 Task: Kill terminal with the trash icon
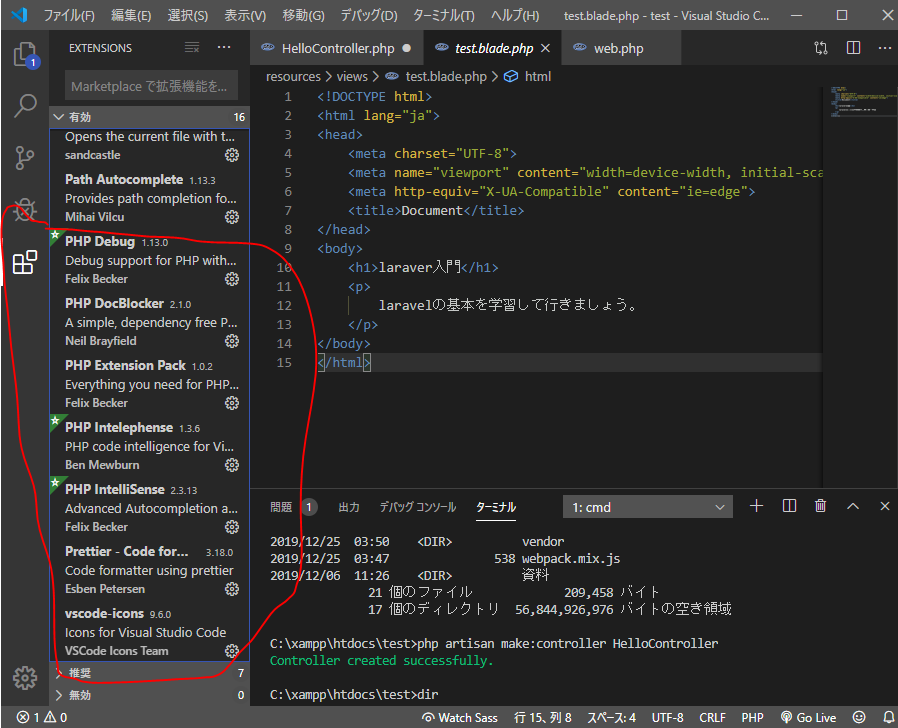pos(820,507)
